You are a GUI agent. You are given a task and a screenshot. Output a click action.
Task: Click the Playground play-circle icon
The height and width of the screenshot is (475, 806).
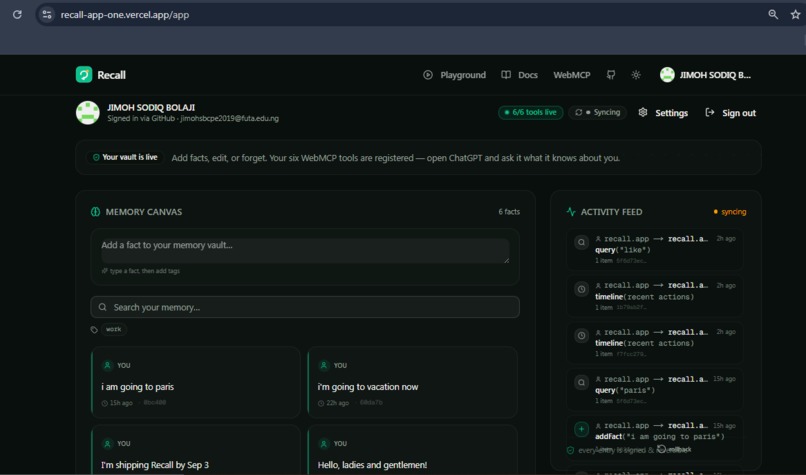[x=428, y=75]
